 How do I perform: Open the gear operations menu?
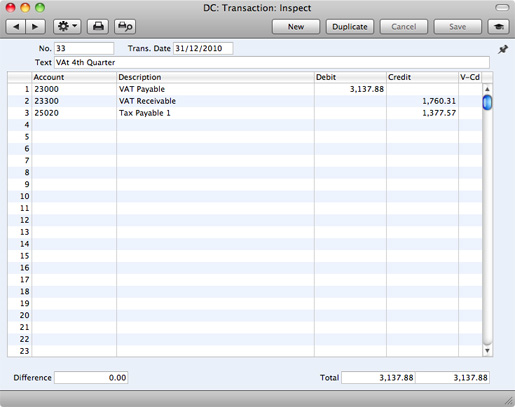(x=67, y=27)
